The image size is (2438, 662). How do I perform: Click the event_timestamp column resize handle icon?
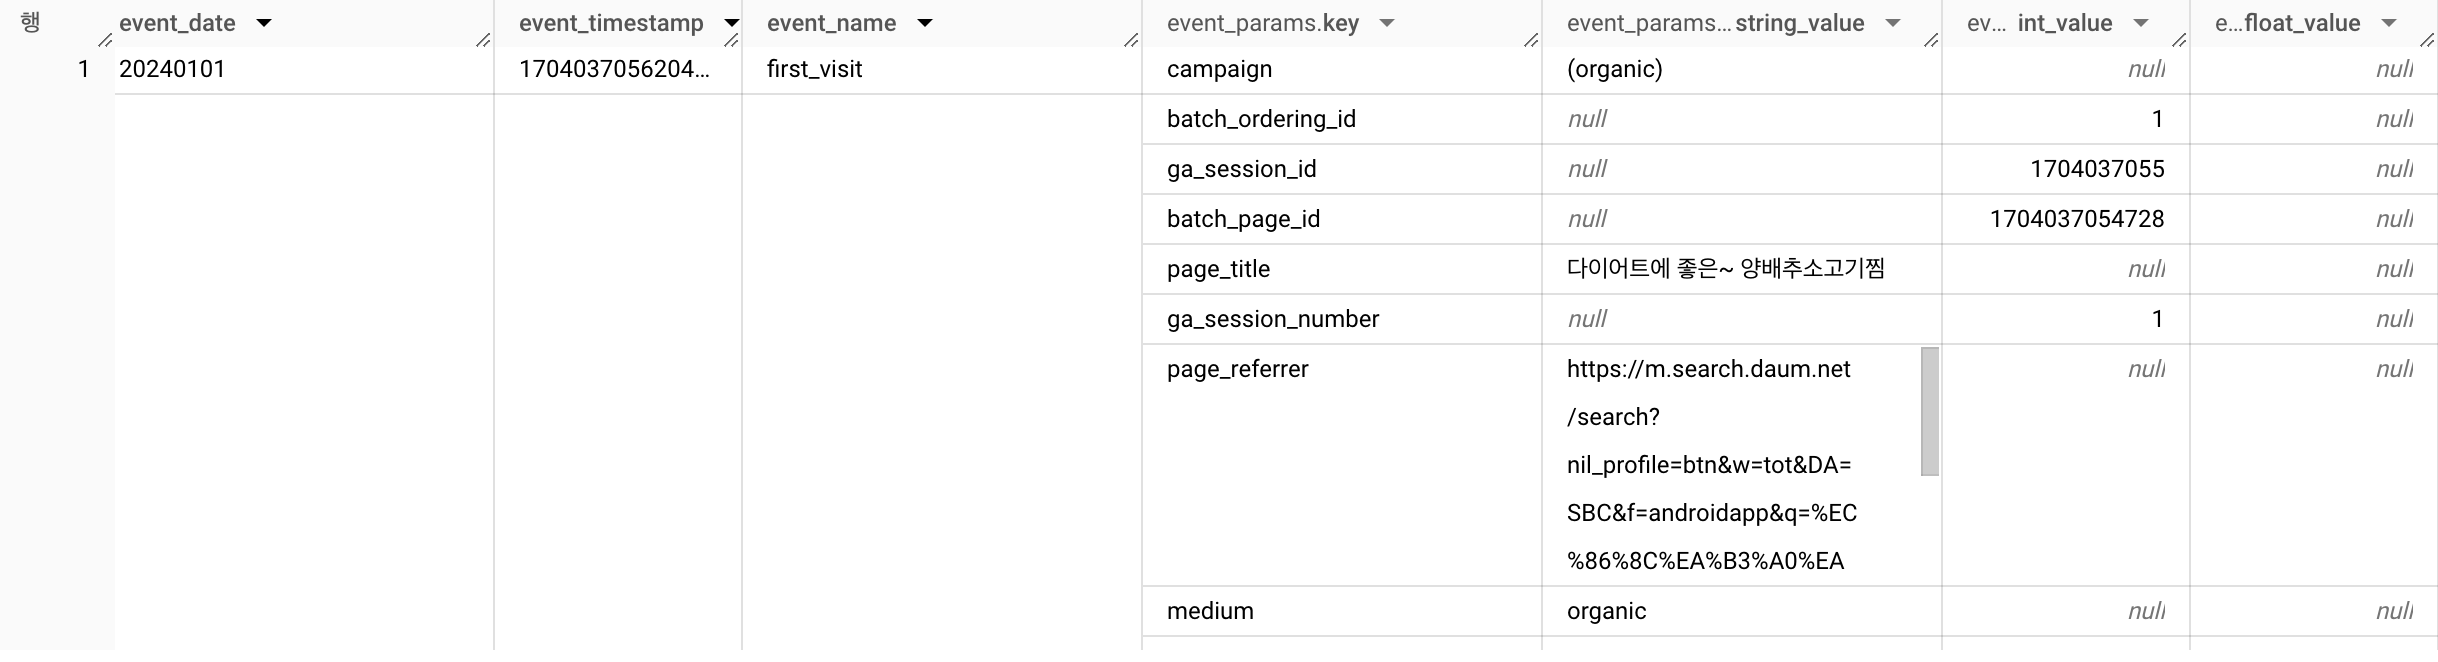[x=731, y=40]
